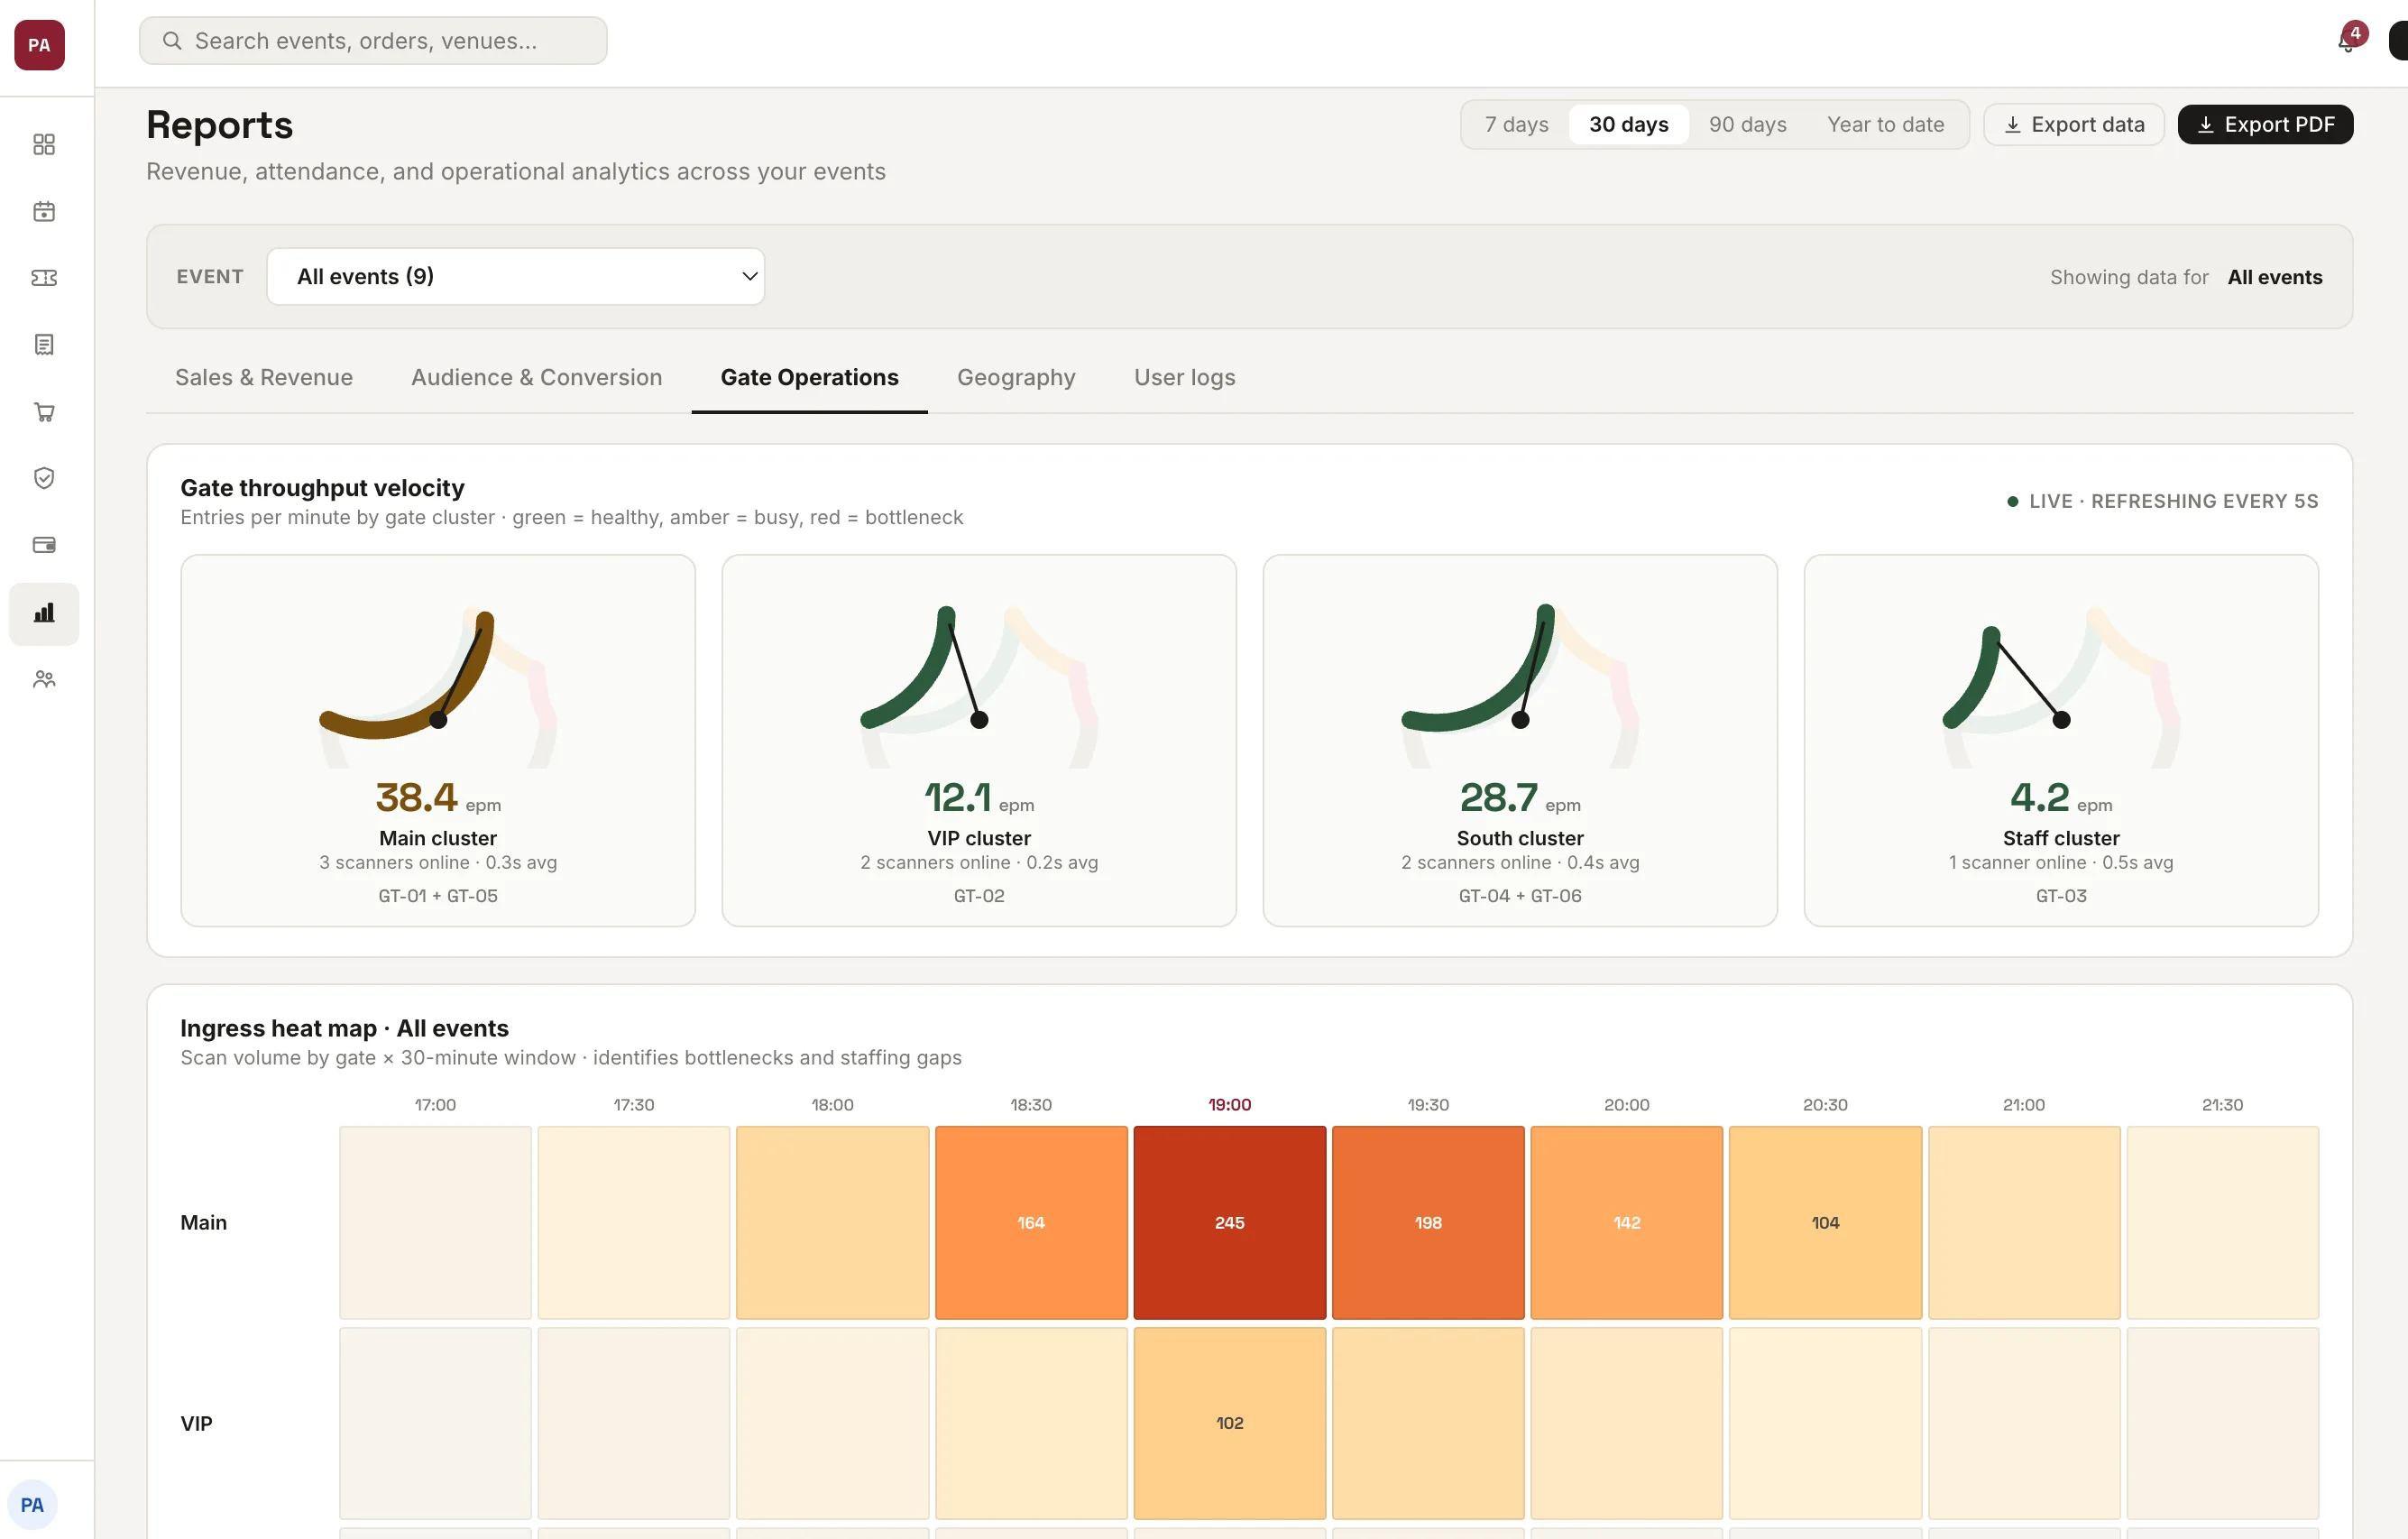Click the VIP 19:00 heat cell 102
2408x1539 pixels.
[1229, 1423]
